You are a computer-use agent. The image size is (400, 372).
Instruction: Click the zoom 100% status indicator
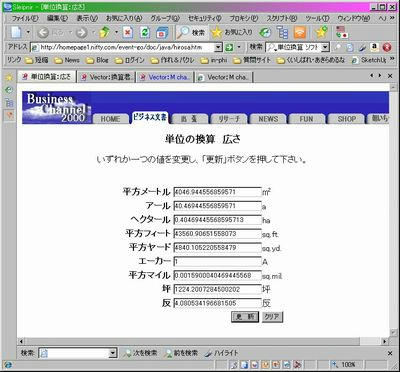coord(344,365)
